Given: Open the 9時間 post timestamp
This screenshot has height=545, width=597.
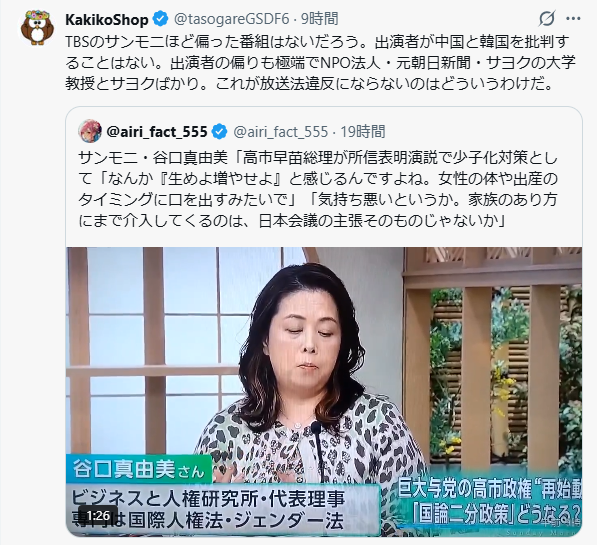Looking at the screenshot, I should click(x=320, y=19).
